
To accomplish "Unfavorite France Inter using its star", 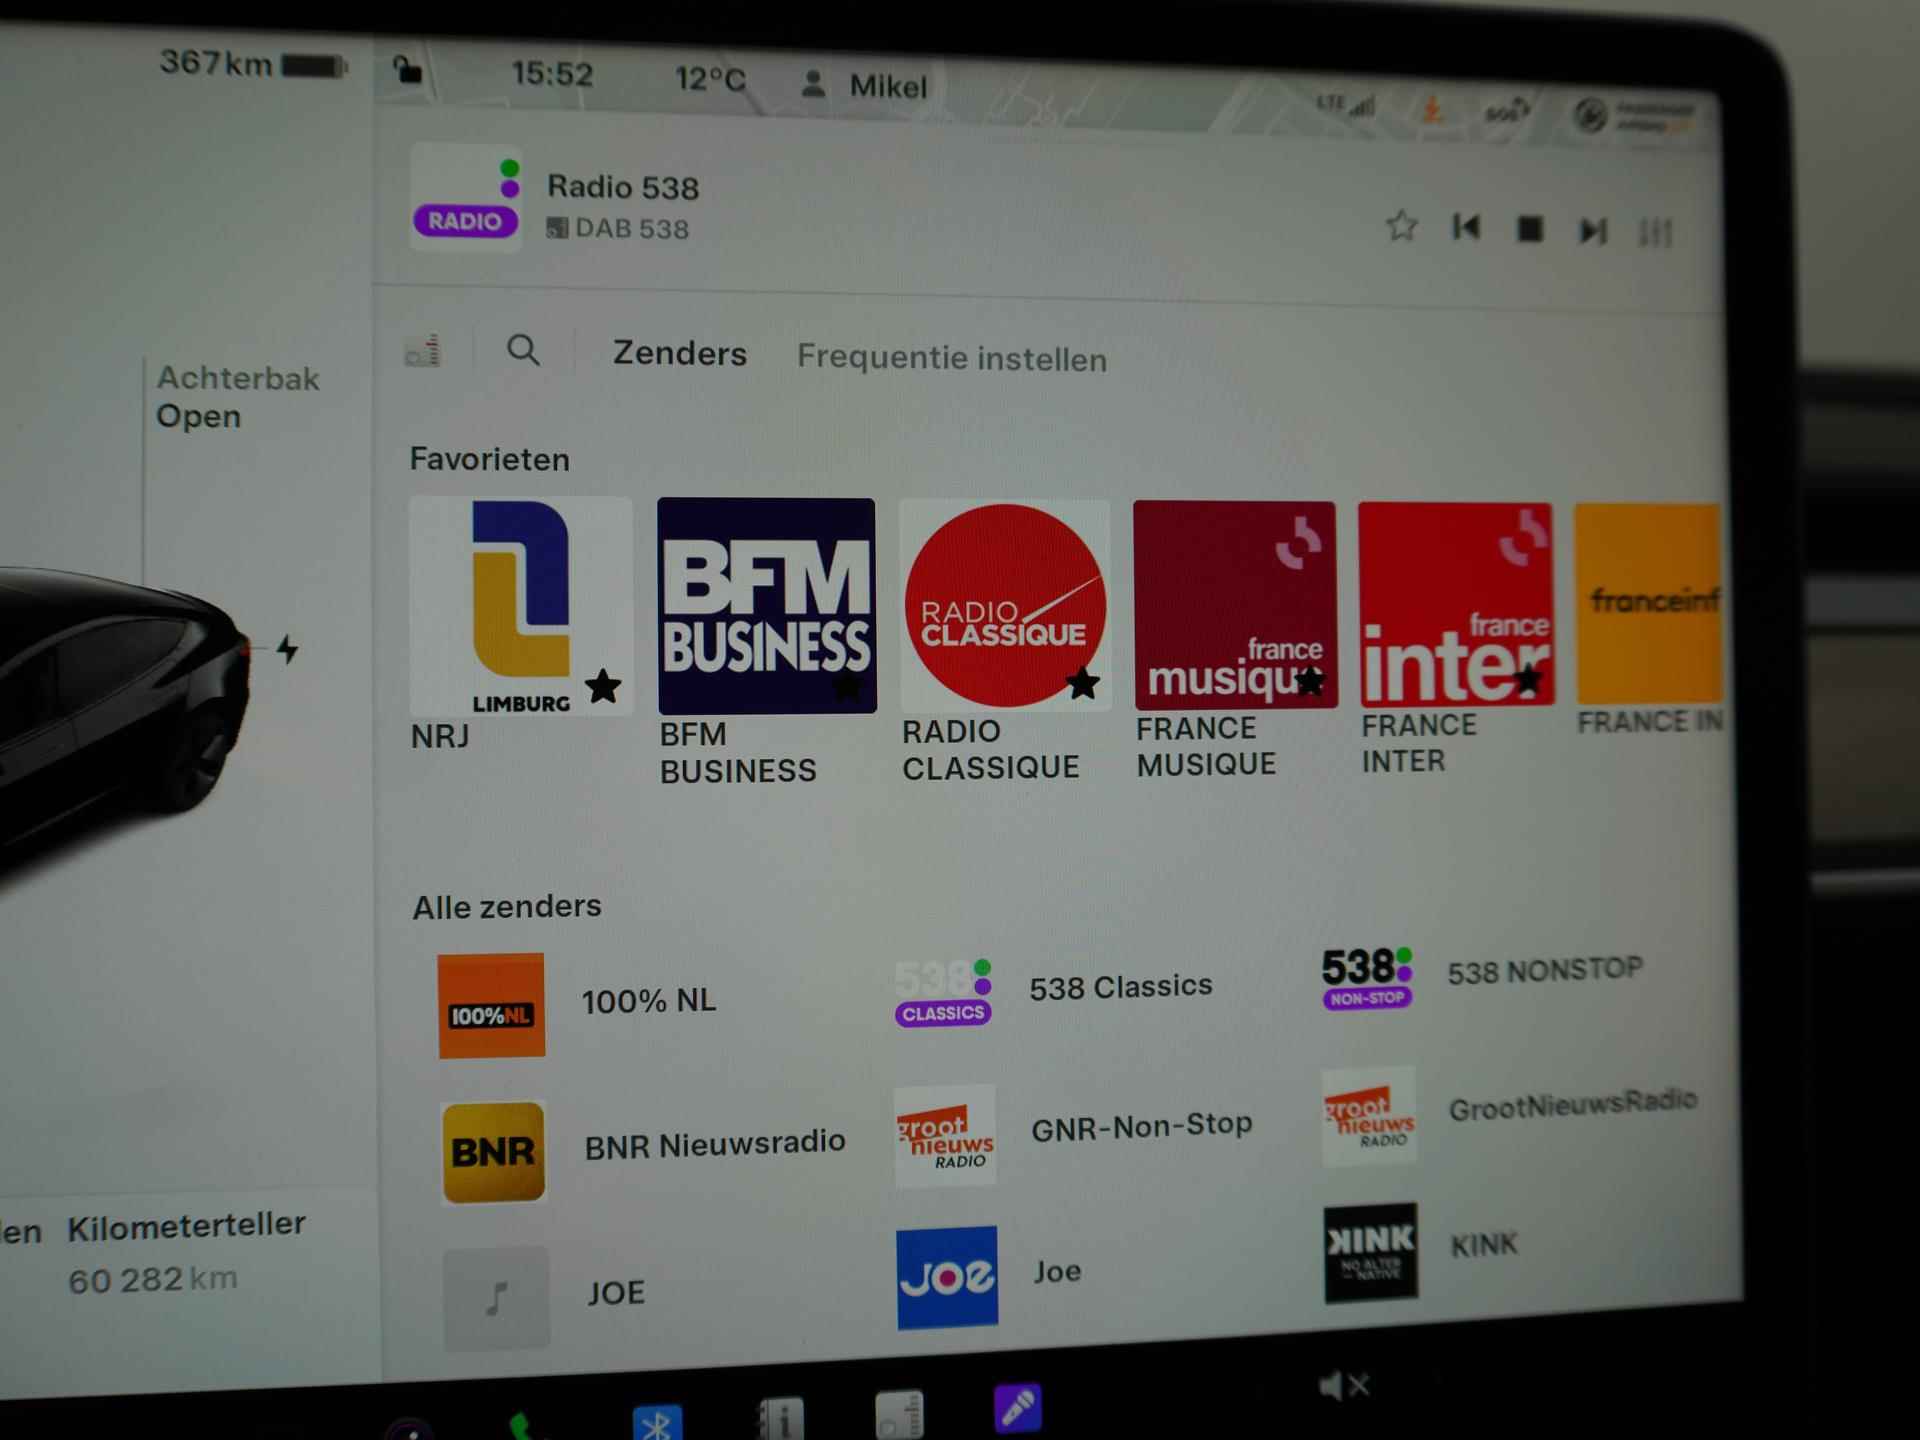I will 1527,681.
